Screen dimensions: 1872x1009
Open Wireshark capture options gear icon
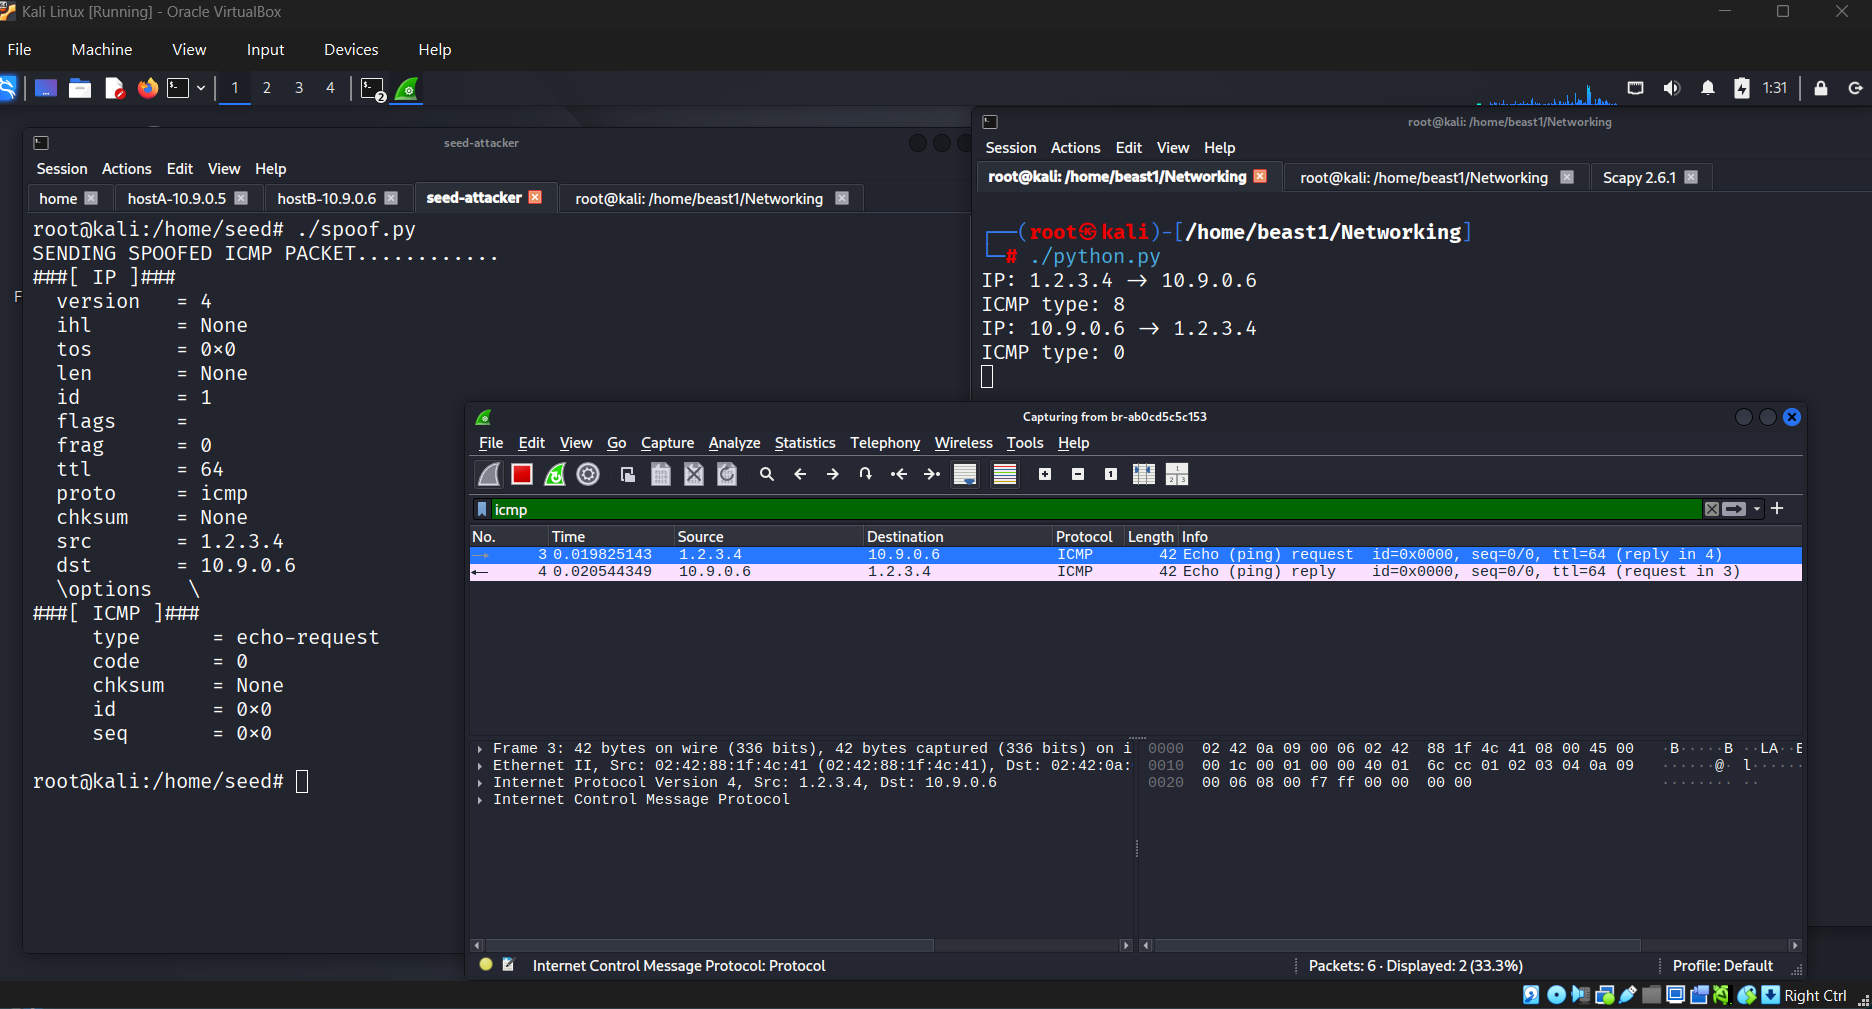tap(588, 474)
